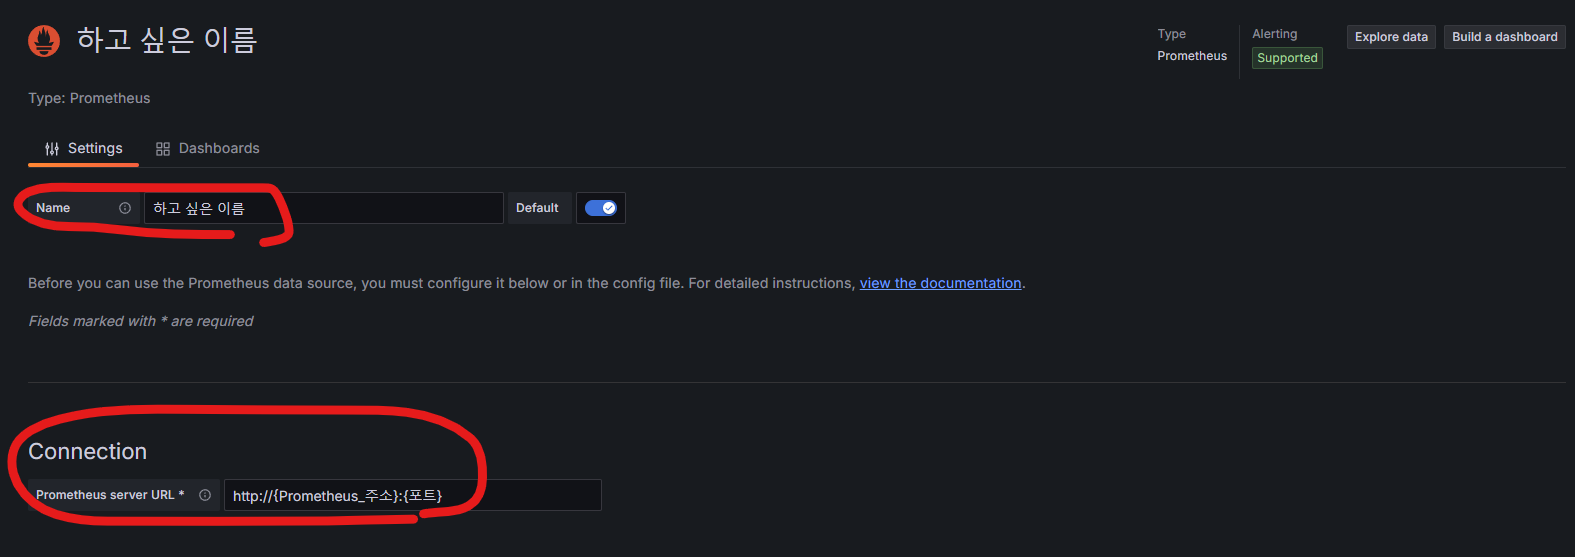This screenshot has width=1575, height=557.
Task: Click the Alerting label in header
Action: point(1275,34)
